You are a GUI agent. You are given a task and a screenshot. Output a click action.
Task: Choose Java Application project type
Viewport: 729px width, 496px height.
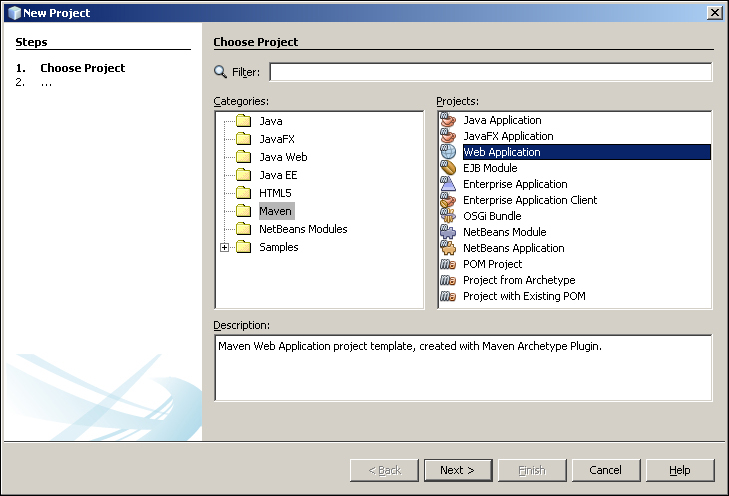pos(502,120)
